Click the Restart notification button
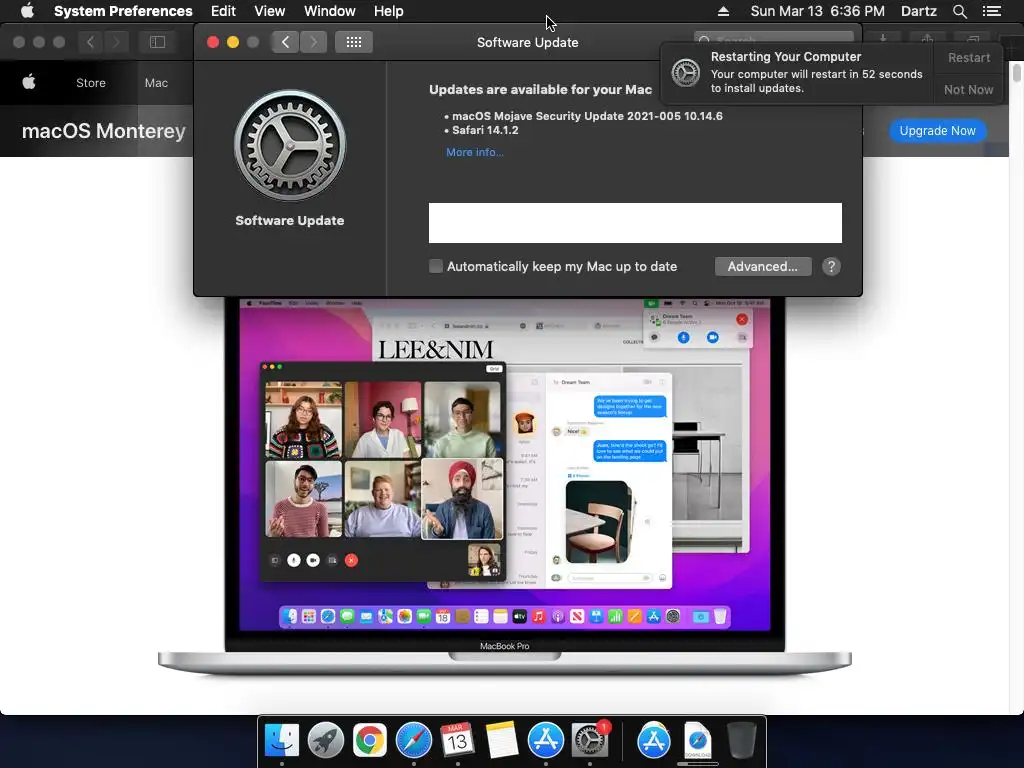The image size is (1024, 768). click(968, 58)
